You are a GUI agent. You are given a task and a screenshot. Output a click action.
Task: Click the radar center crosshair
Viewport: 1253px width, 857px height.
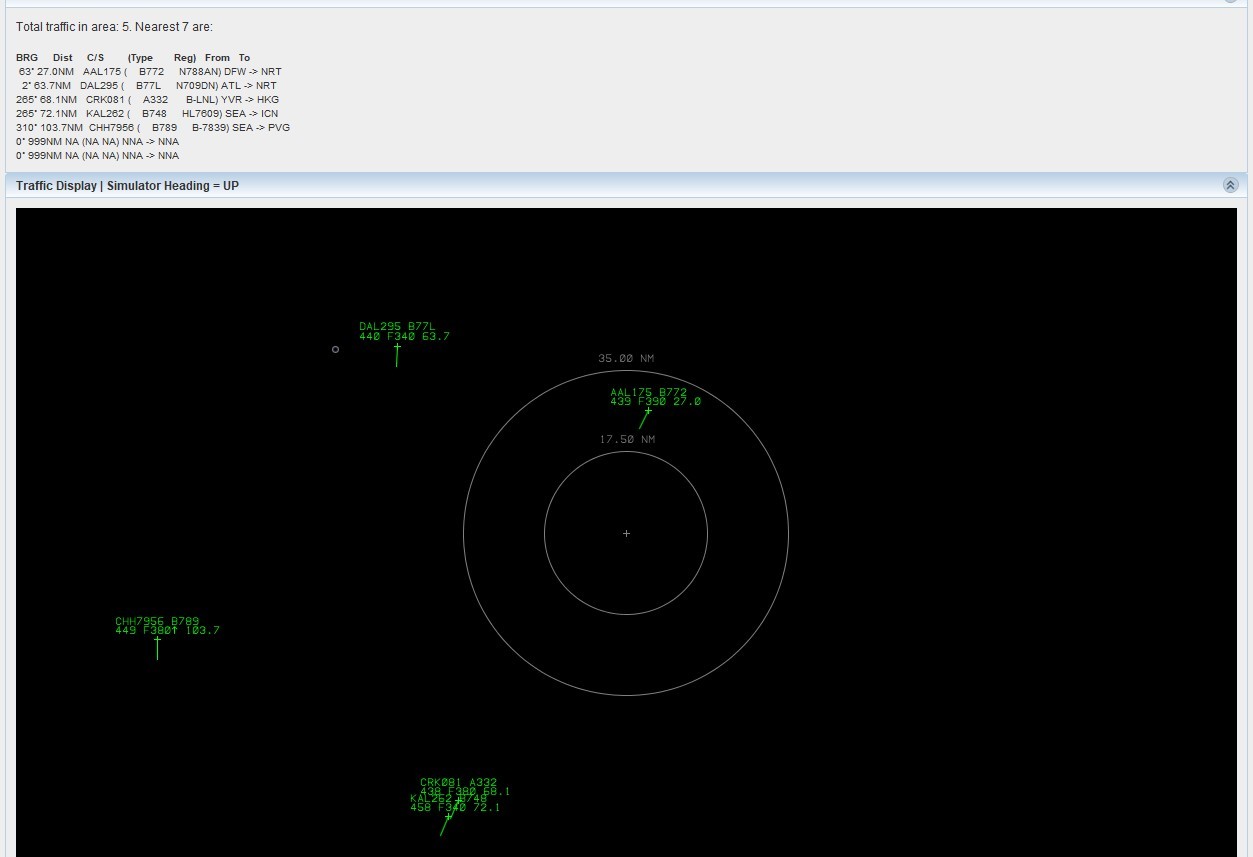(x=626, y=533)
